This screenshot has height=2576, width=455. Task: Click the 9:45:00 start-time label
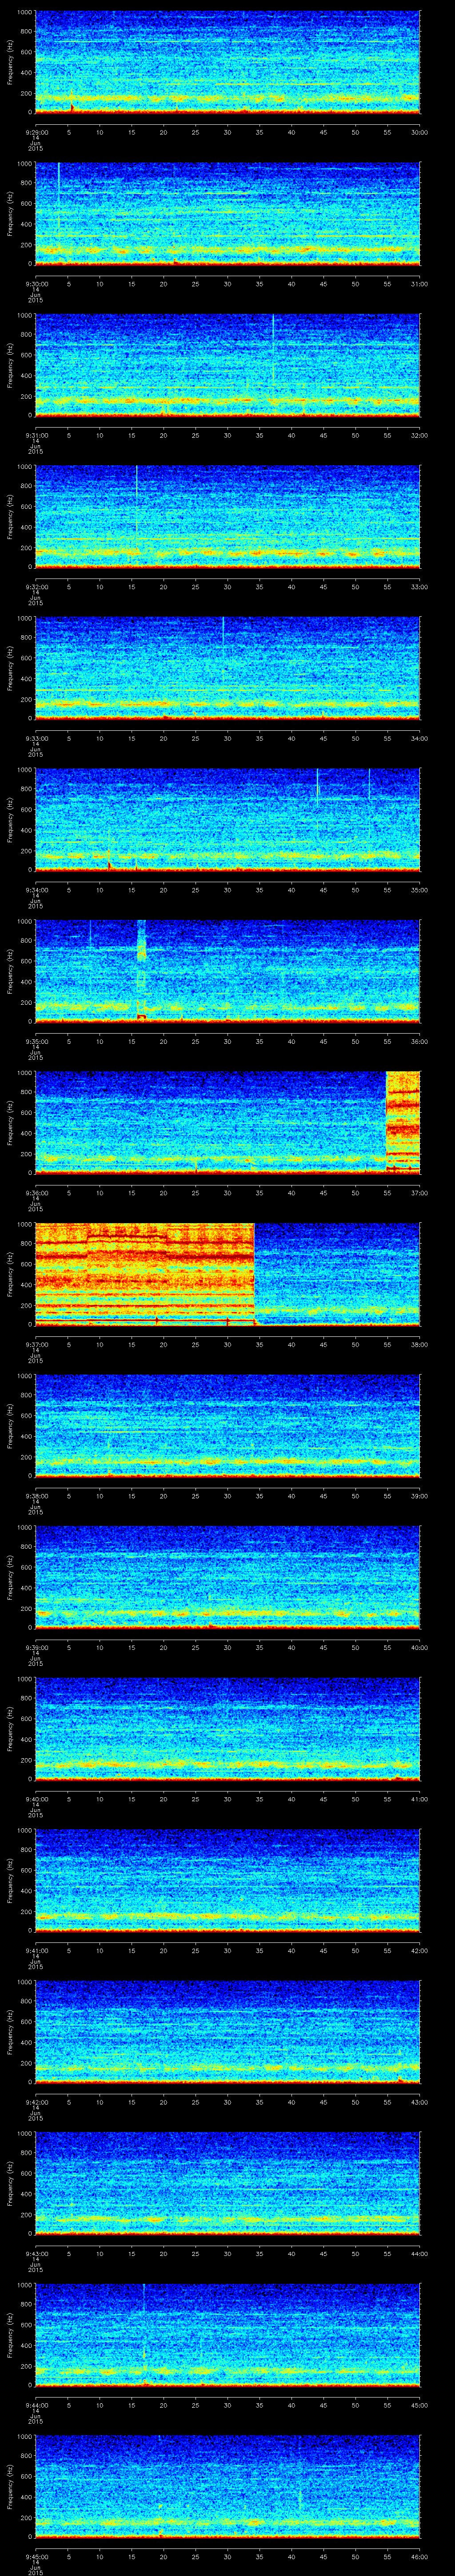(x=36, y=2556)
